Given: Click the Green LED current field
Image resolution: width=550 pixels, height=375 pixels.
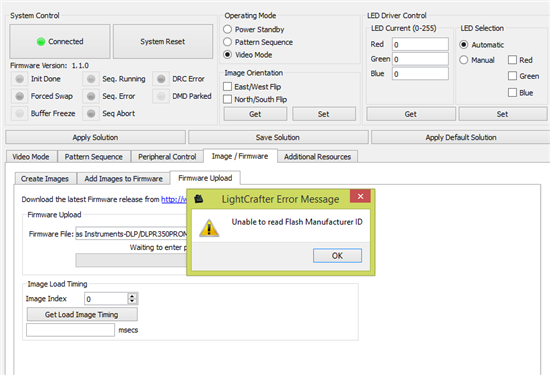Looking at the screenshot, I should tap(420, 59).
